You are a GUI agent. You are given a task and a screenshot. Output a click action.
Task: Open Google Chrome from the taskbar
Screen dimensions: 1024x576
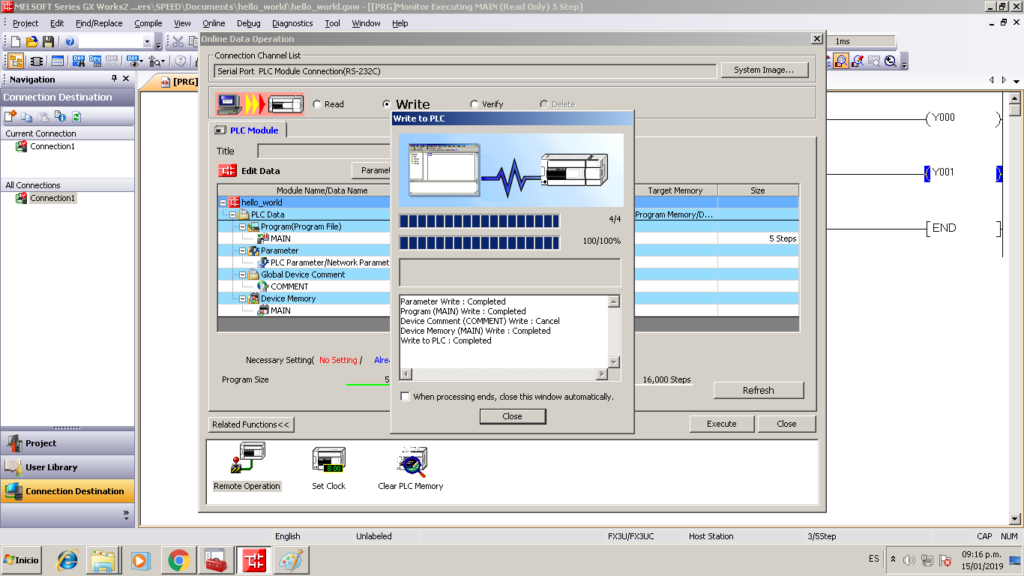(x=178, y=560)
